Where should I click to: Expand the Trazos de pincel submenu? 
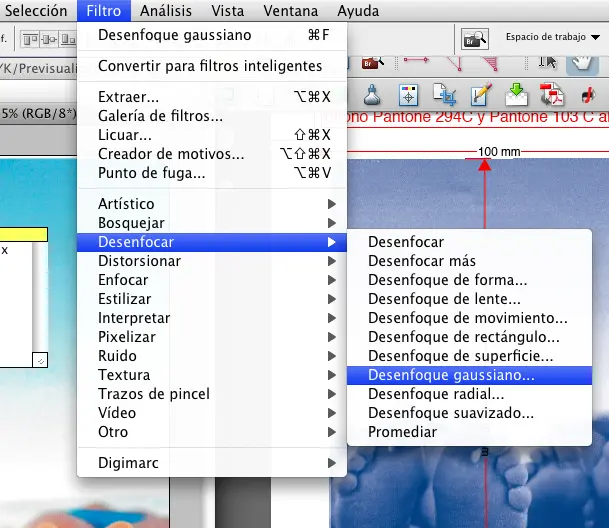tap(212, 394)
